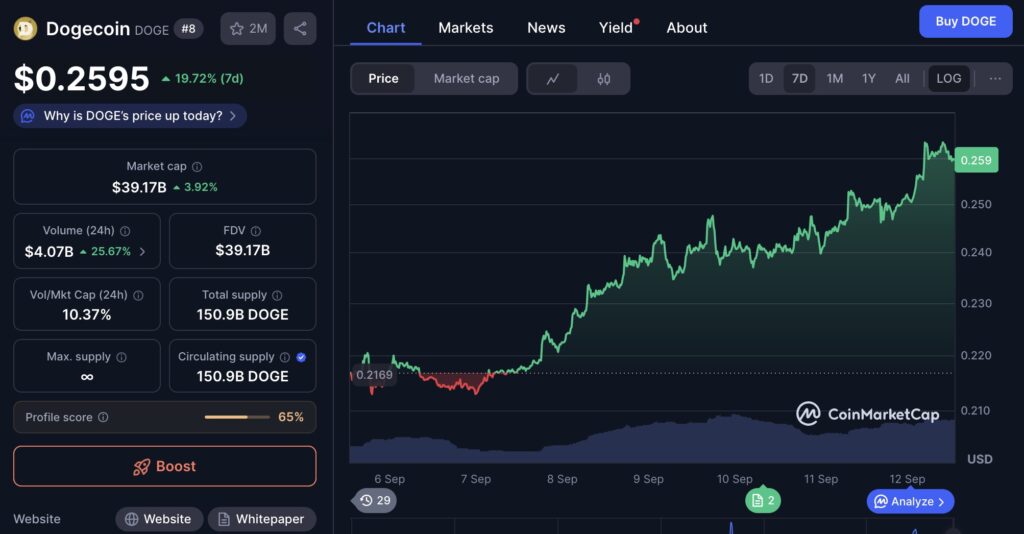Switch to line chart view icon
This screenshot has height=534, width=1024.
552,79
